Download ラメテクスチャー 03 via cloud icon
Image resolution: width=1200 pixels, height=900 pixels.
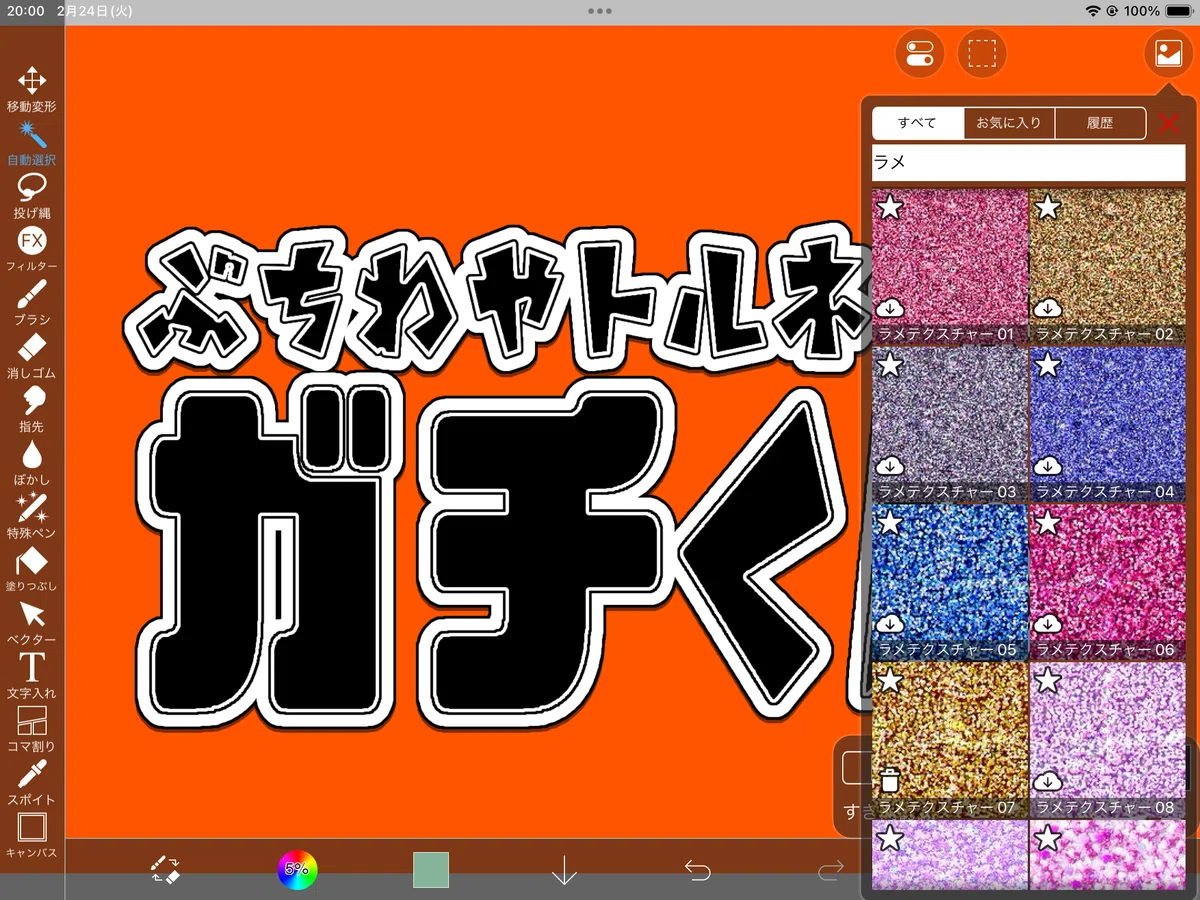tap(890, 466)
